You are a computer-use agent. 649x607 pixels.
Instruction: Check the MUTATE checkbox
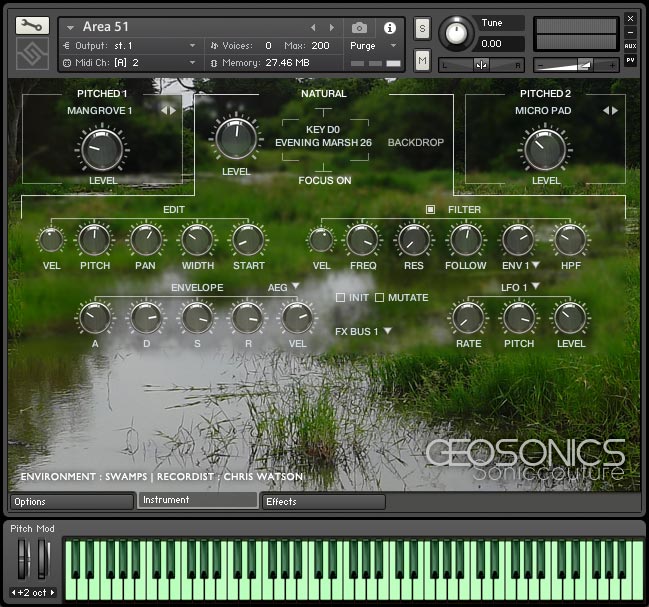[x=379, y=298]
